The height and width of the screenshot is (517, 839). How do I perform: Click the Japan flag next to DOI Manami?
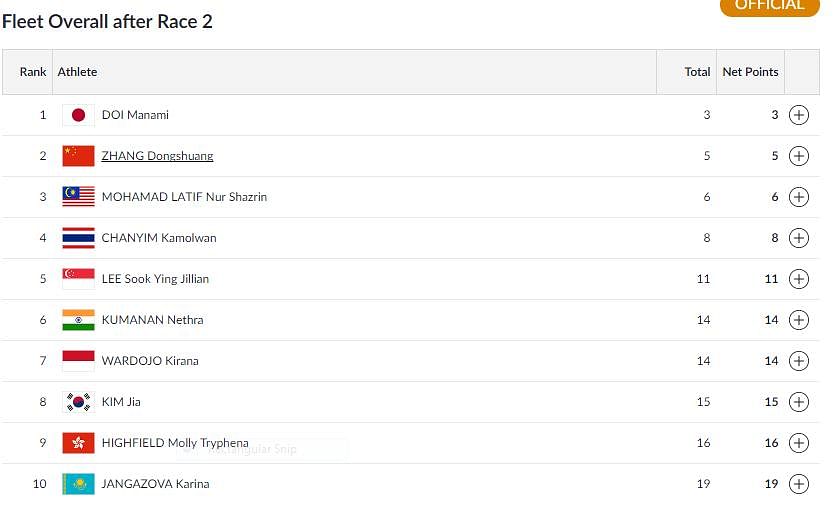(78, 115)
